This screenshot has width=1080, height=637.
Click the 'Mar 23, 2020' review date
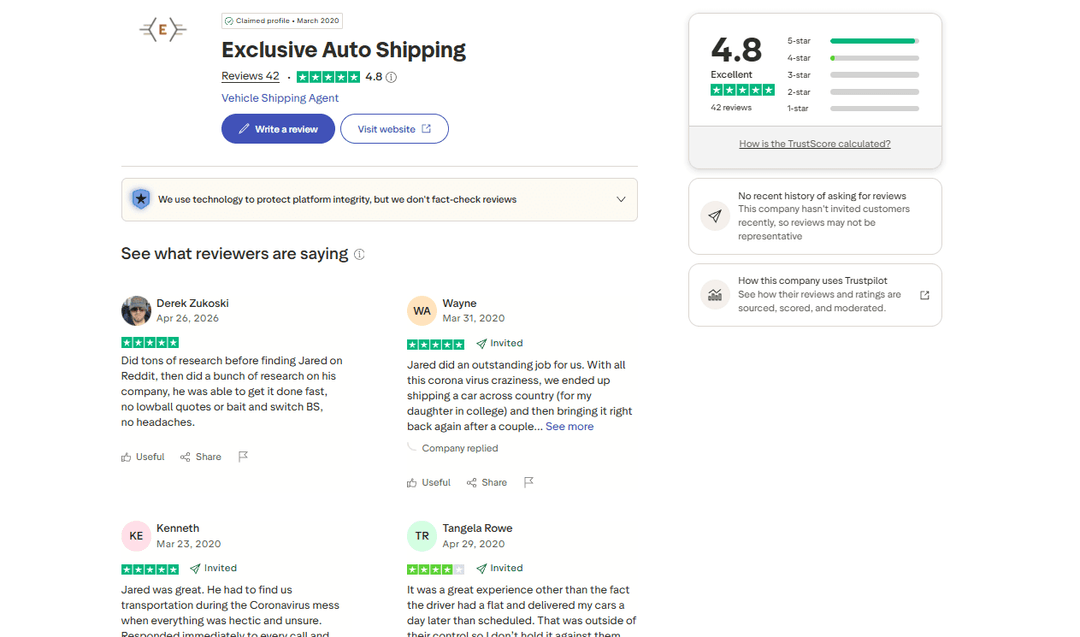pyautogui.click(x=189, y=544)
